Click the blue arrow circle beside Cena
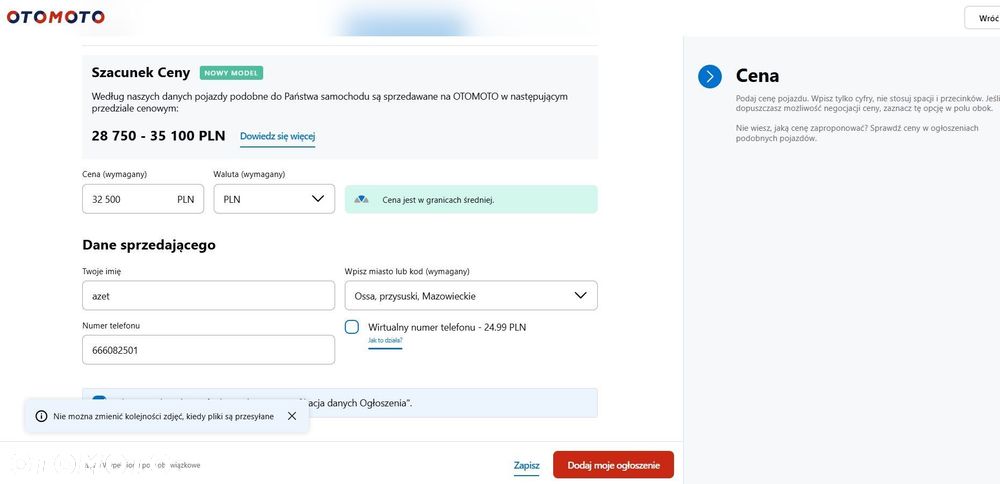 click(710, 77)
